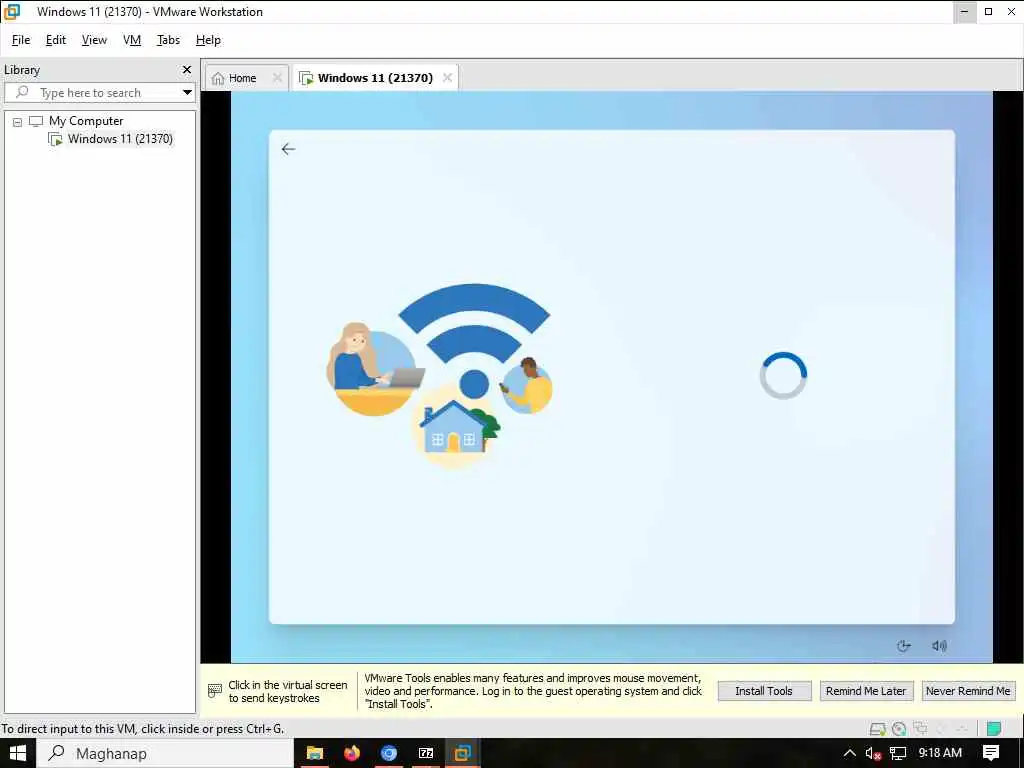The width and height of the screenshot is (1024, 768).
Task: Click Remind Me Later
Action: [866, 691]
